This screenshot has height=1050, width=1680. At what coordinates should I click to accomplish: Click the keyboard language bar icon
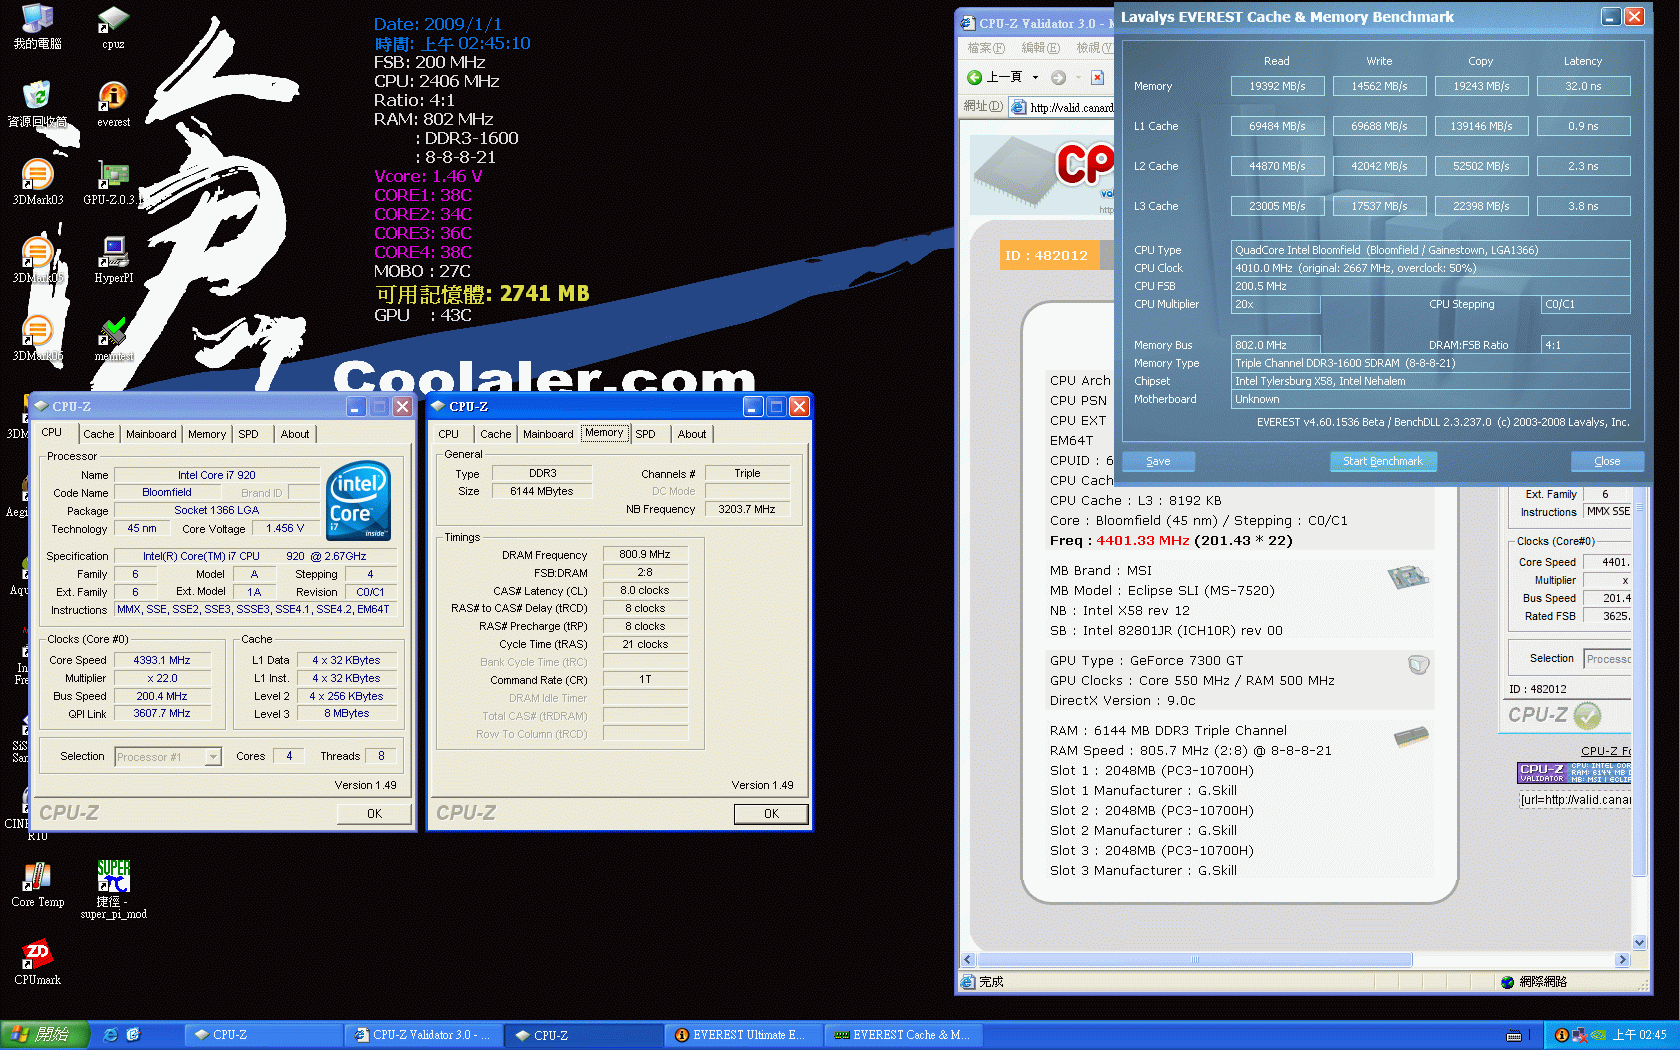click(1514, 1035)
